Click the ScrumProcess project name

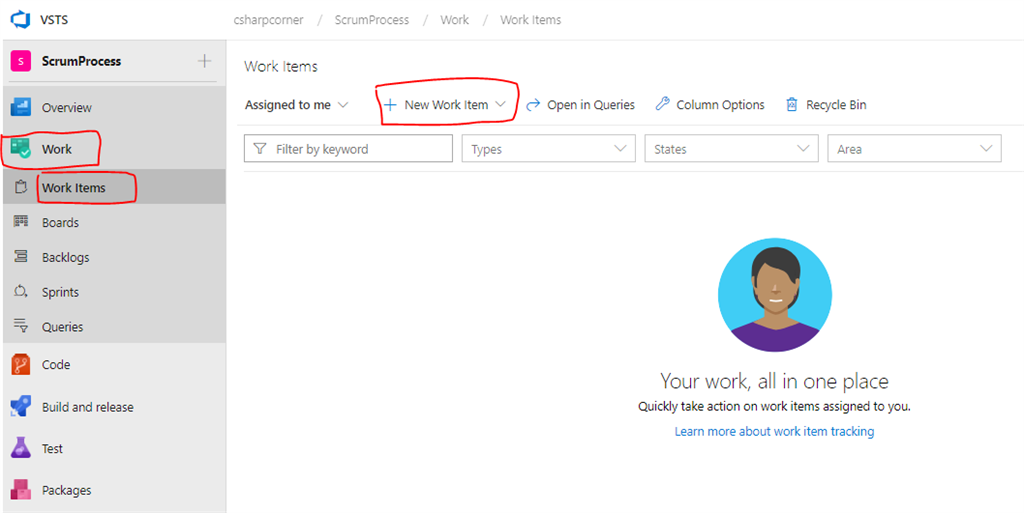click(81, 61)
